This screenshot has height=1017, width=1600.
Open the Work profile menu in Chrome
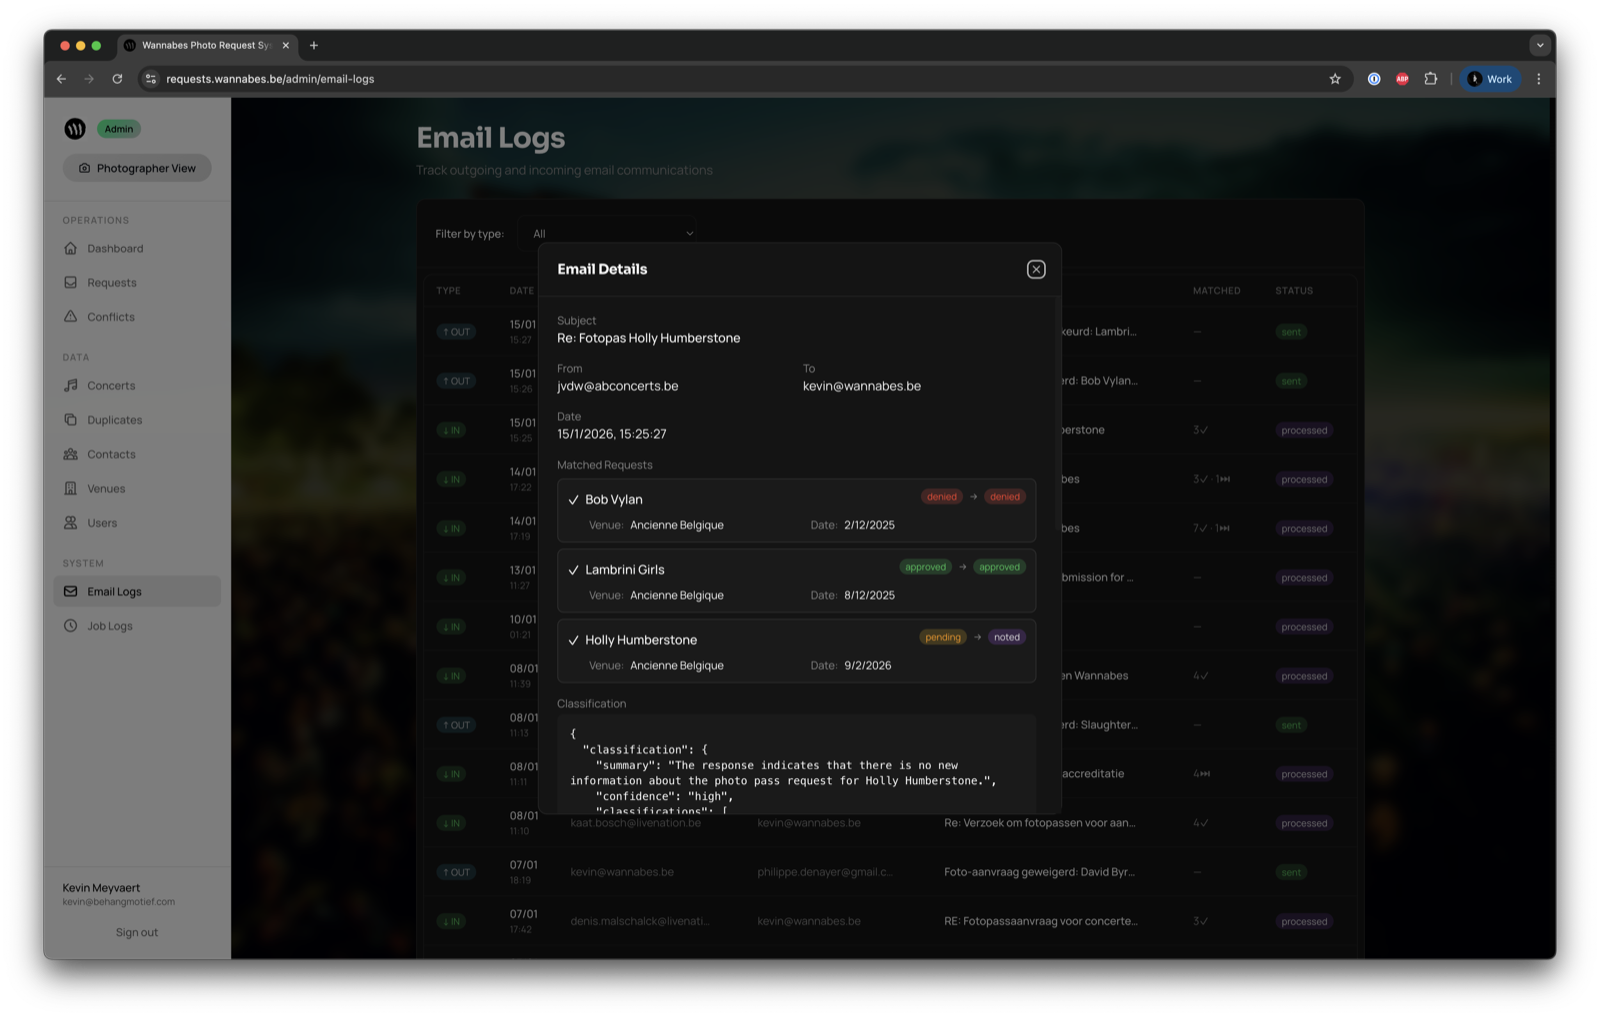coord(1489,78)
